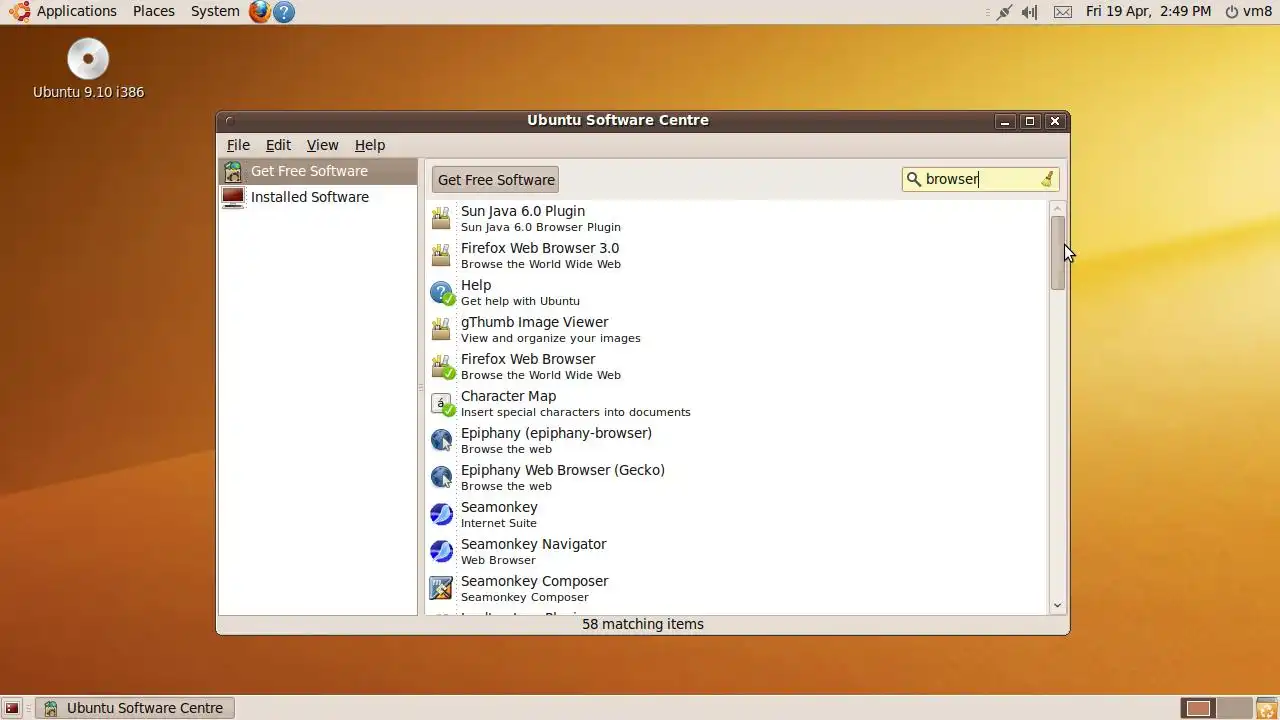This screenshot has width=1280, height=720.
Task: Click the Ubuntu Software Centre taskbar button
Action: [x=135, y=708]
